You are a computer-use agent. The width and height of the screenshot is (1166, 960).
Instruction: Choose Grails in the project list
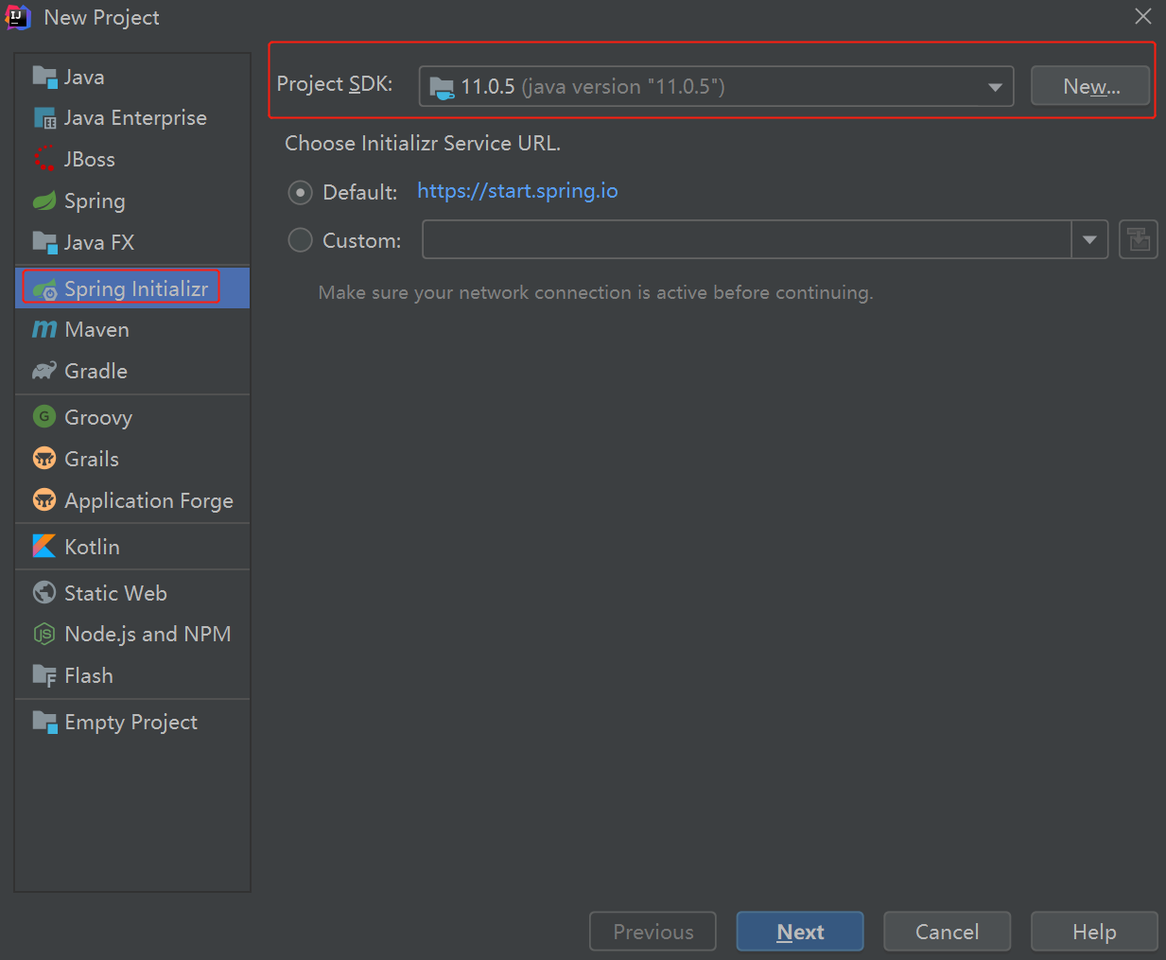91,459
